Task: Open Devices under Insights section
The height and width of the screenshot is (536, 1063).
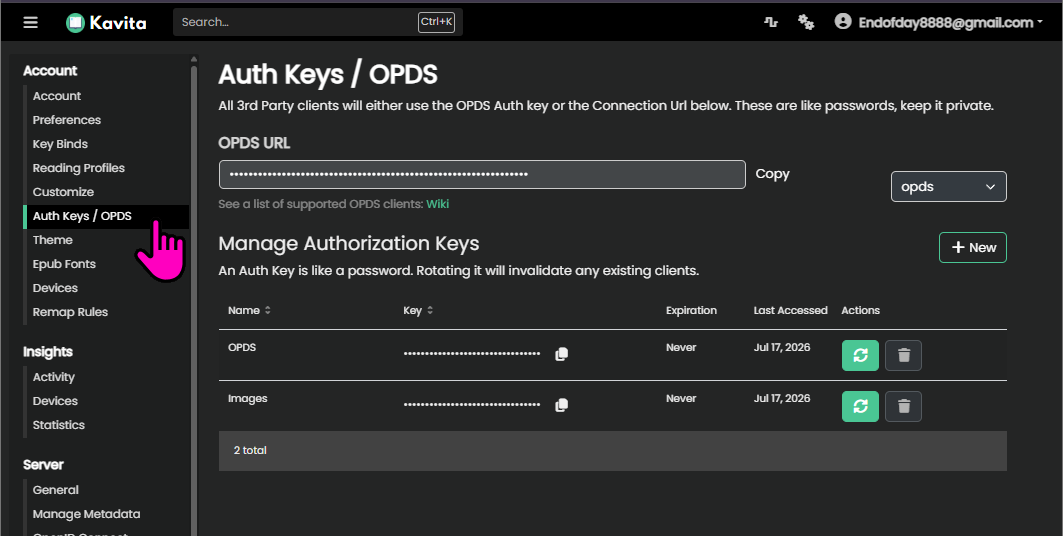Action: pos(55,401)
